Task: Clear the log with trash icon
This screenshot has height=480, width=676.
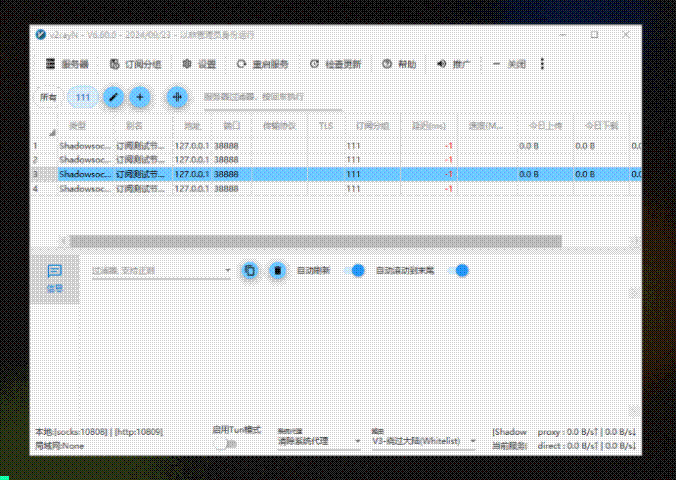Action: (x=278, y=270)
